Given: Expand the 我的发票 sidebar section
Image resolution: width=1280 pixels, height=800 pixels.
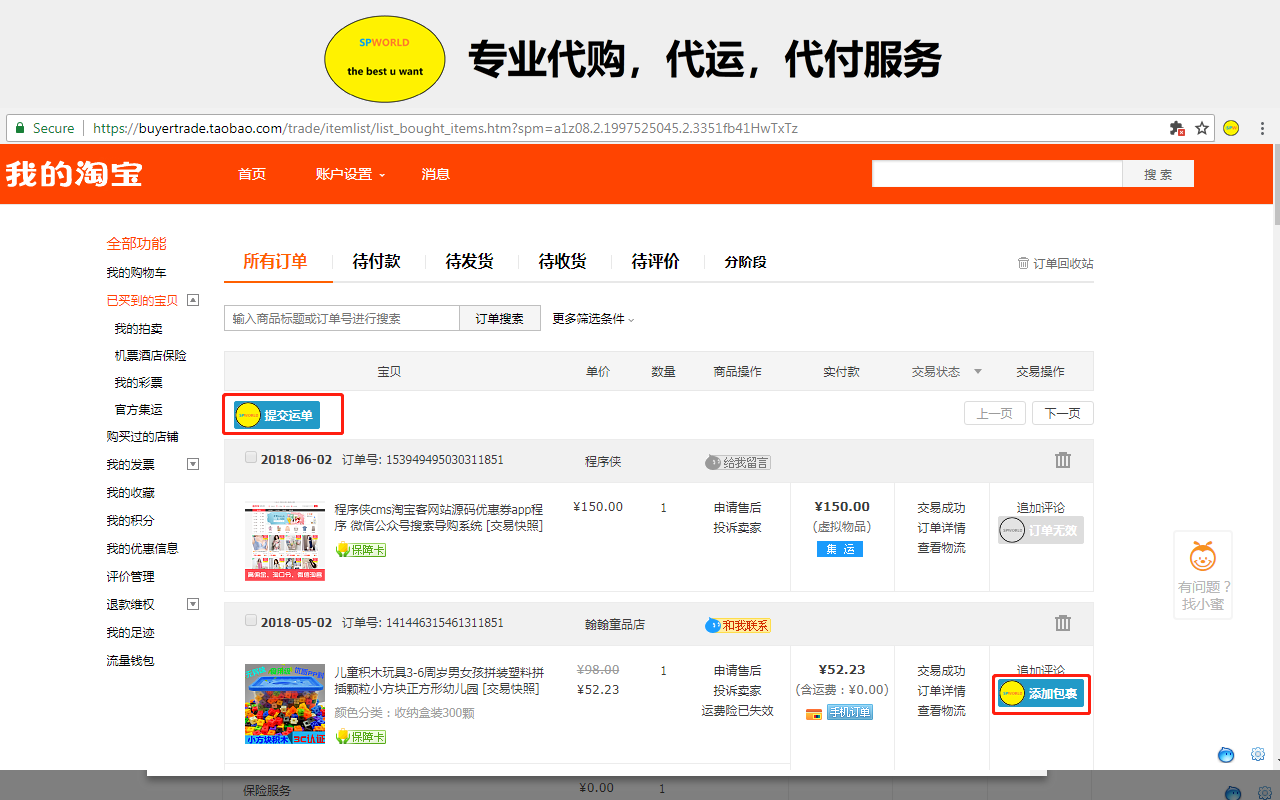Looking at the screenshot, I should tap(193, 464).
